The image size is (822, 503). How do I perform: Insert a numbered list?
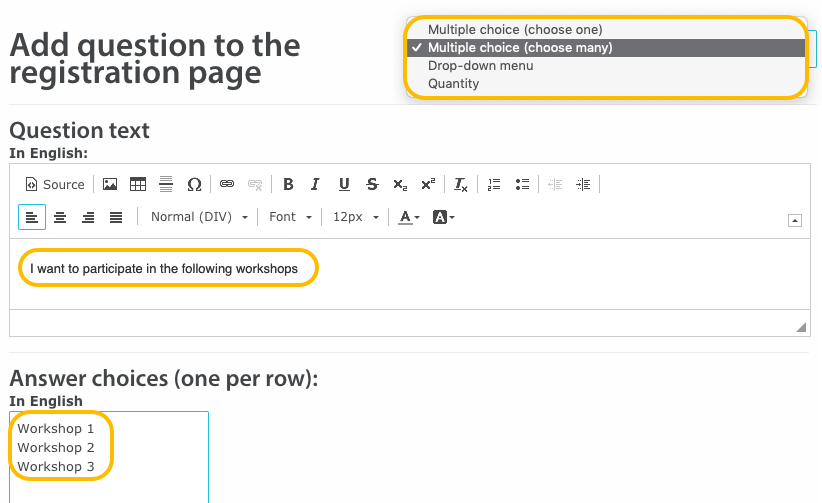pyautogui.click(x=493, y=184)
